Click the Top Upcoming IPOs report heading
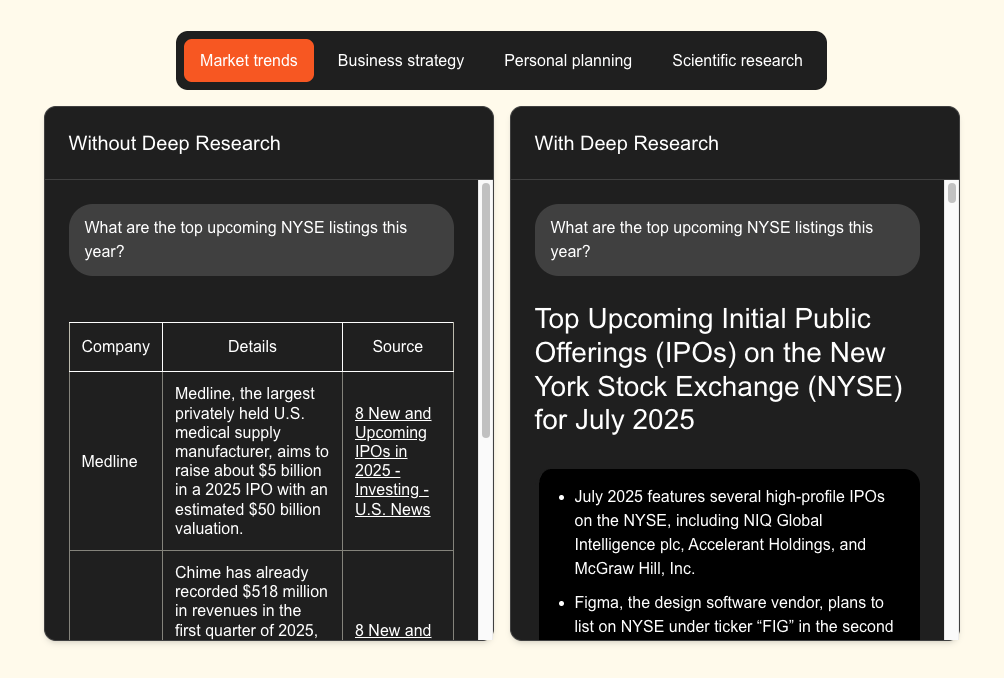Viewport: 1004px width, 678px height. [x=719, y=369]
